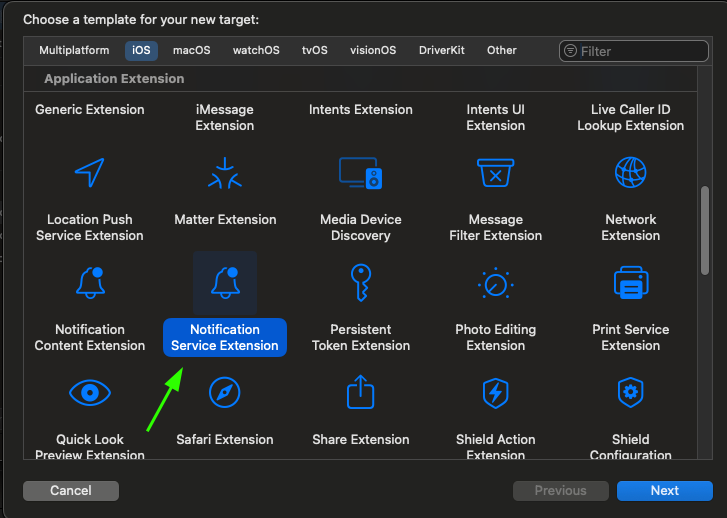Focus the Filter text field
This screenshot has height=518, width=727.
coord(634,51)
